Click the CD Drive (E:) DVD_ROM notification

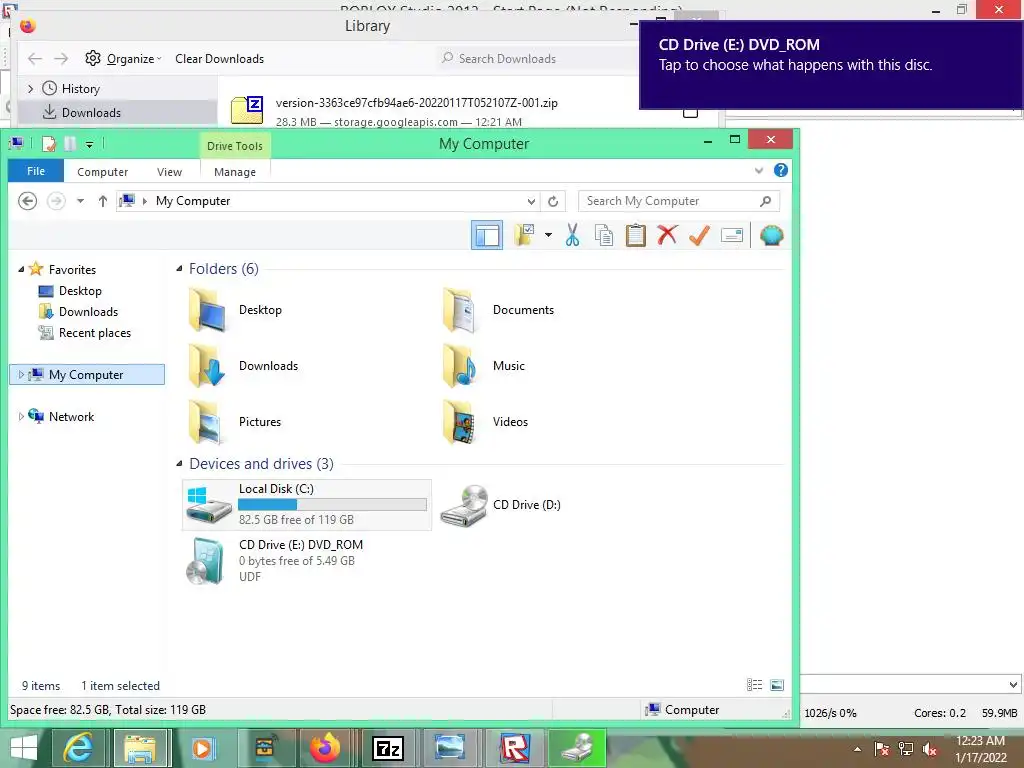[x=831, y=64]
